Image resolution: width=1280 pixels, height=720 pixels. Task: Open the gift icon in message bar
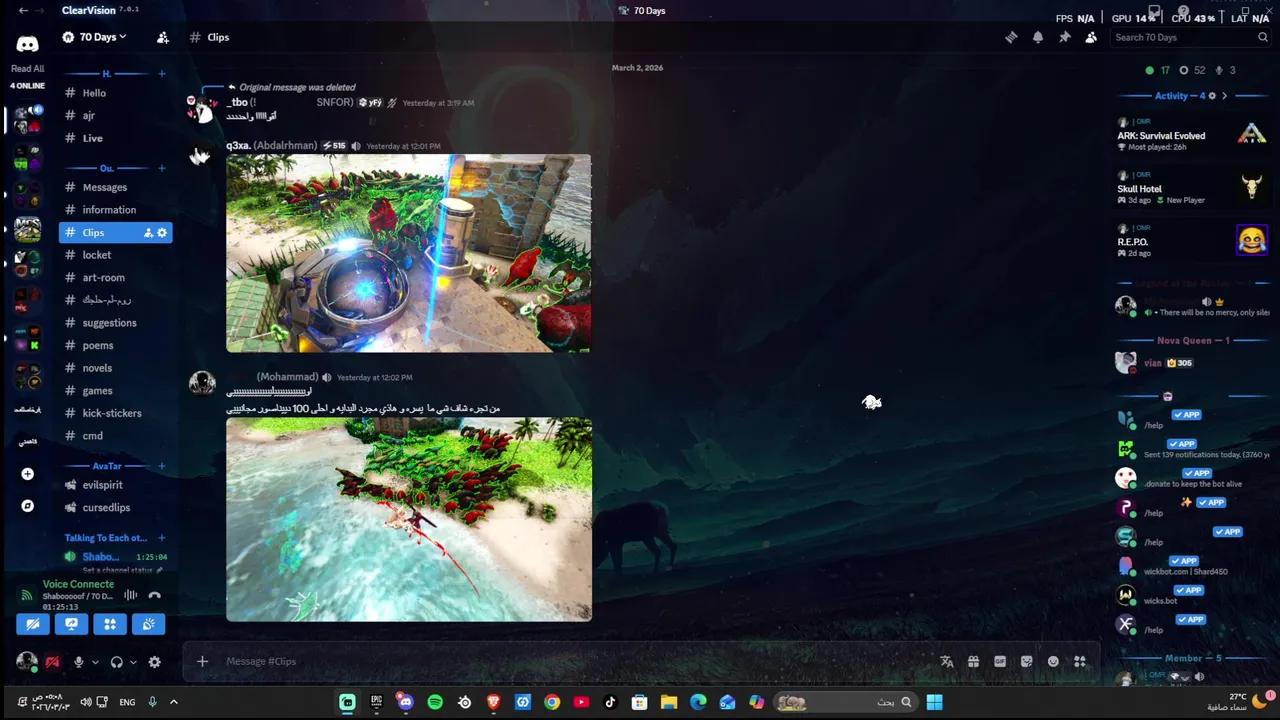tap(973, 661)
